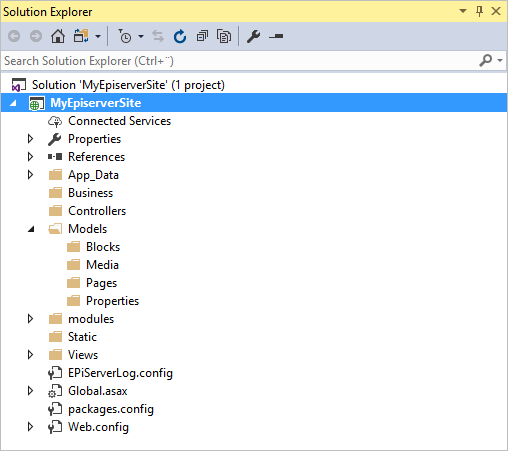Open Properties with the wrench icon
This screenshot has width=508, height=451.
[x=253, y=36]
